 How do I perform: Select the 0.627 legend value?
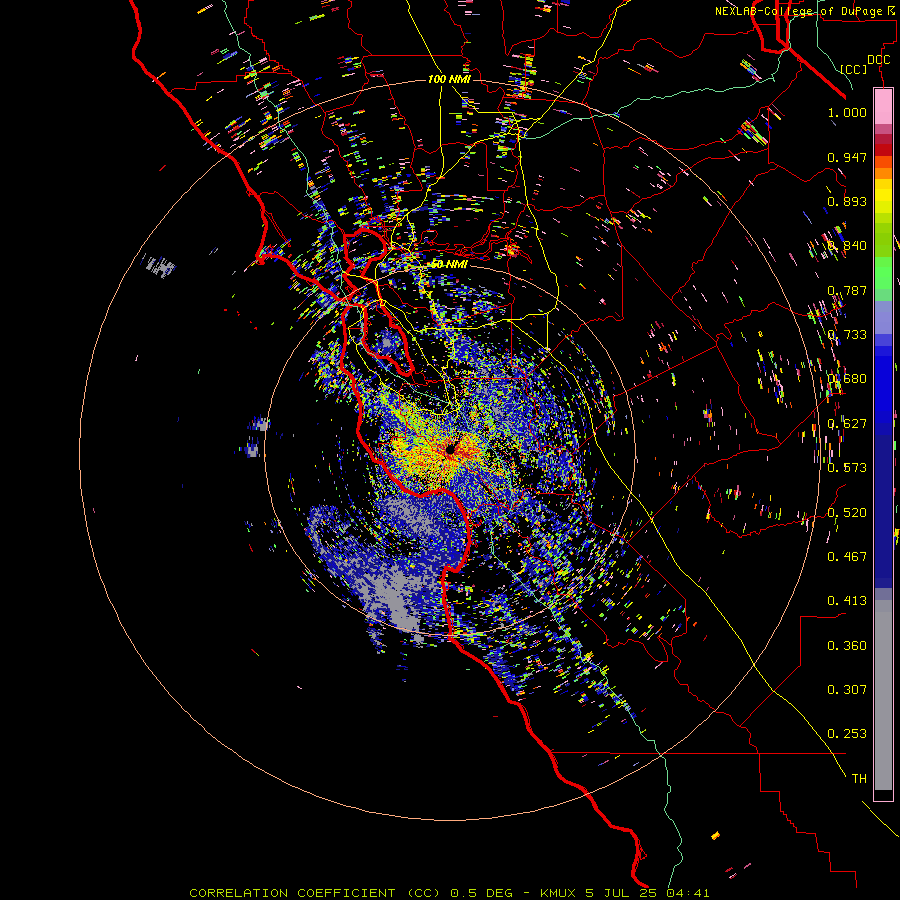847,424
